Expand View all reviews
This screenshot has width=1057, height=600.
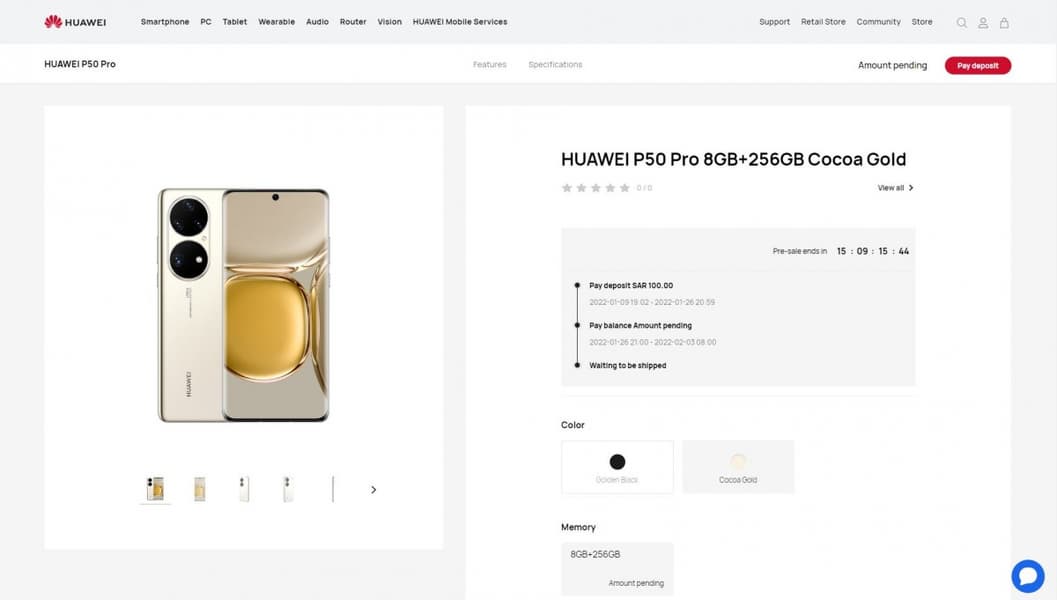tap(895, 188)
